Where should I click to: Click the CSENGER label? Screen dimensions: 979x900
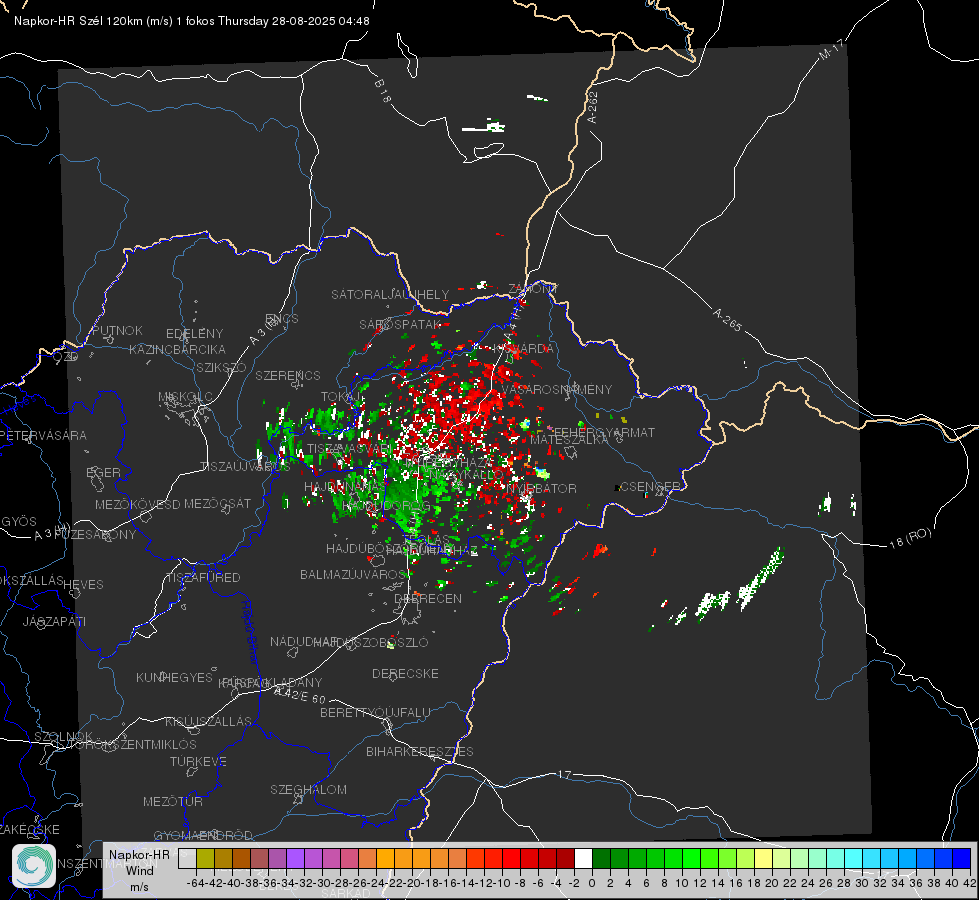[649, 486]
